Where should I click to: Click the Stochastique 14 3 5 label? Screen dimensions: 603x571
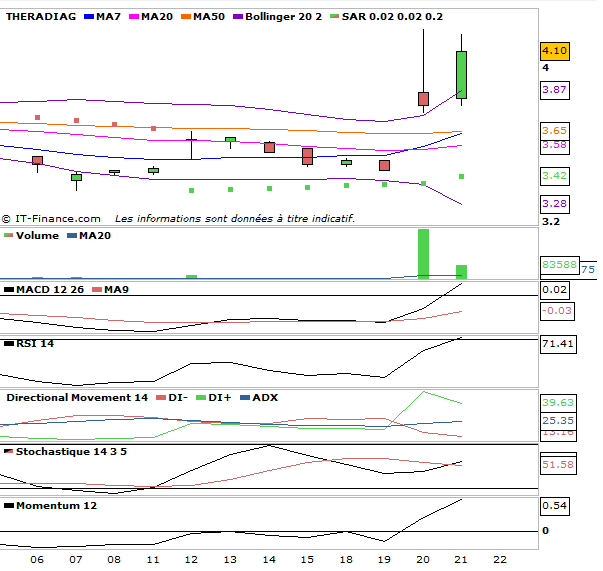[71, 451]
